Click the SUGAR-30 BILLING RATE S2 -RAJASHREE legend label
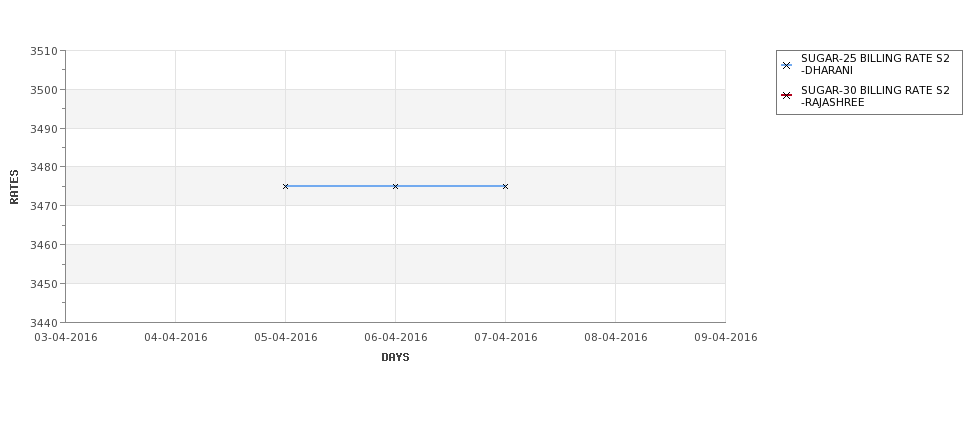The width and height of the screenshot is (975, 429). pos(875,96)
